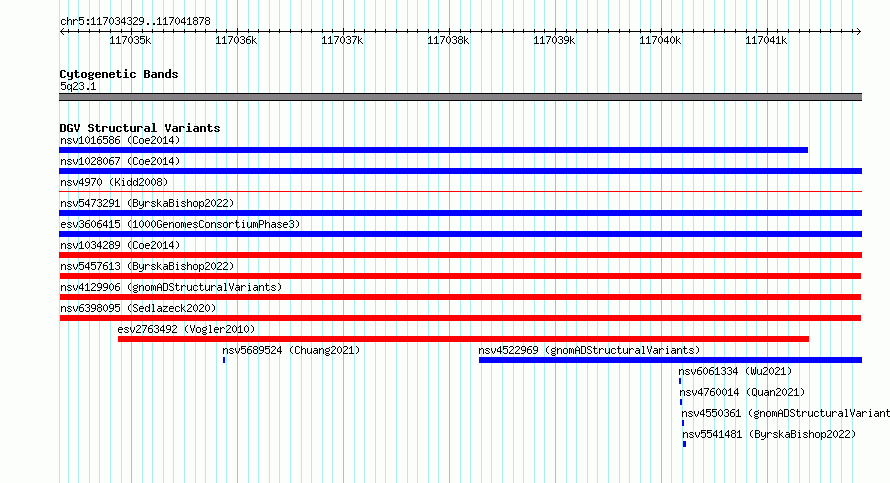Click the red bar for nsv5457613

(460, 276)
